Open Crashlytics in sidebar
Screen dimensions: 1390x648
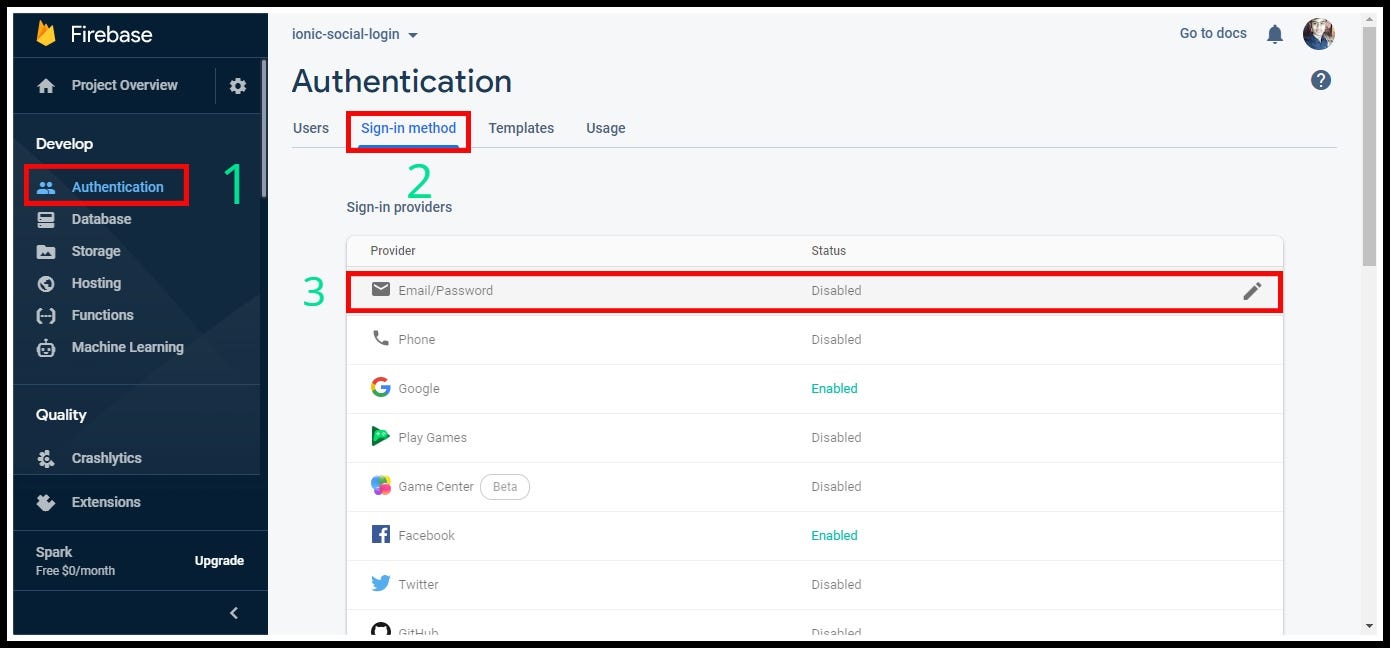pyautogui.click(x=106, y=458)
